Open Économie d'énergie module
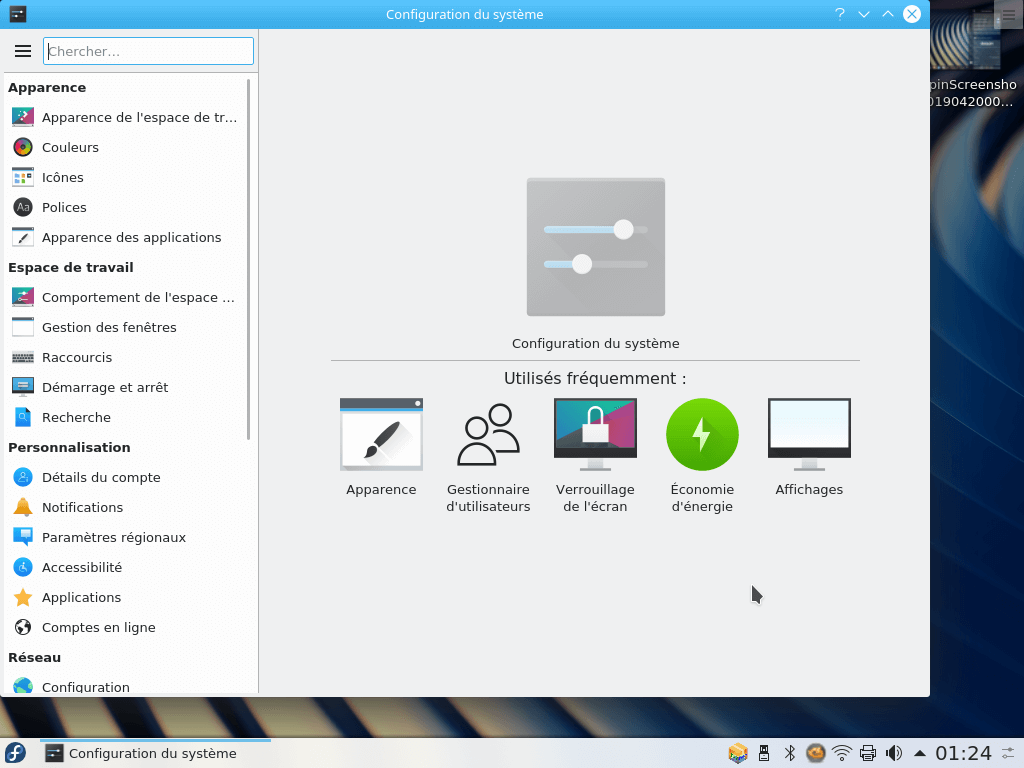Screen dimensions: 1024x768 [x=702, y=456]
